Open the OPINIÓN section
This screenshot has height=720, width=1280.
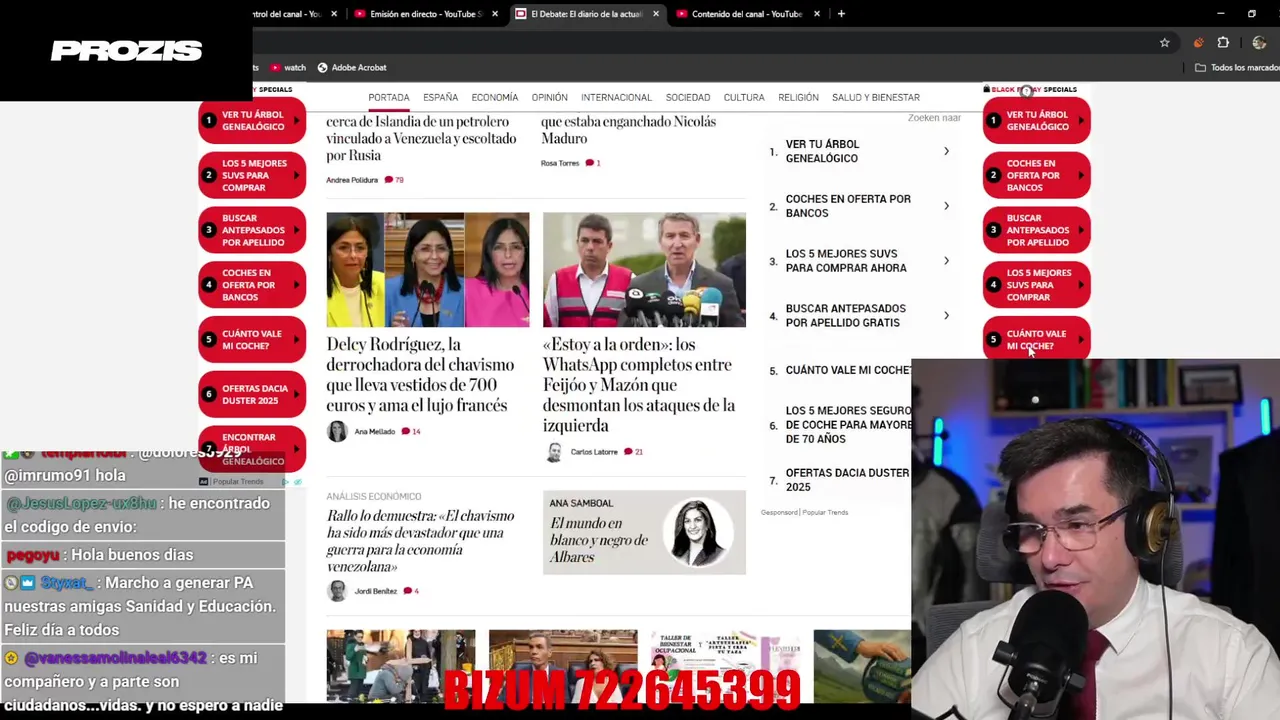[549, 97]
